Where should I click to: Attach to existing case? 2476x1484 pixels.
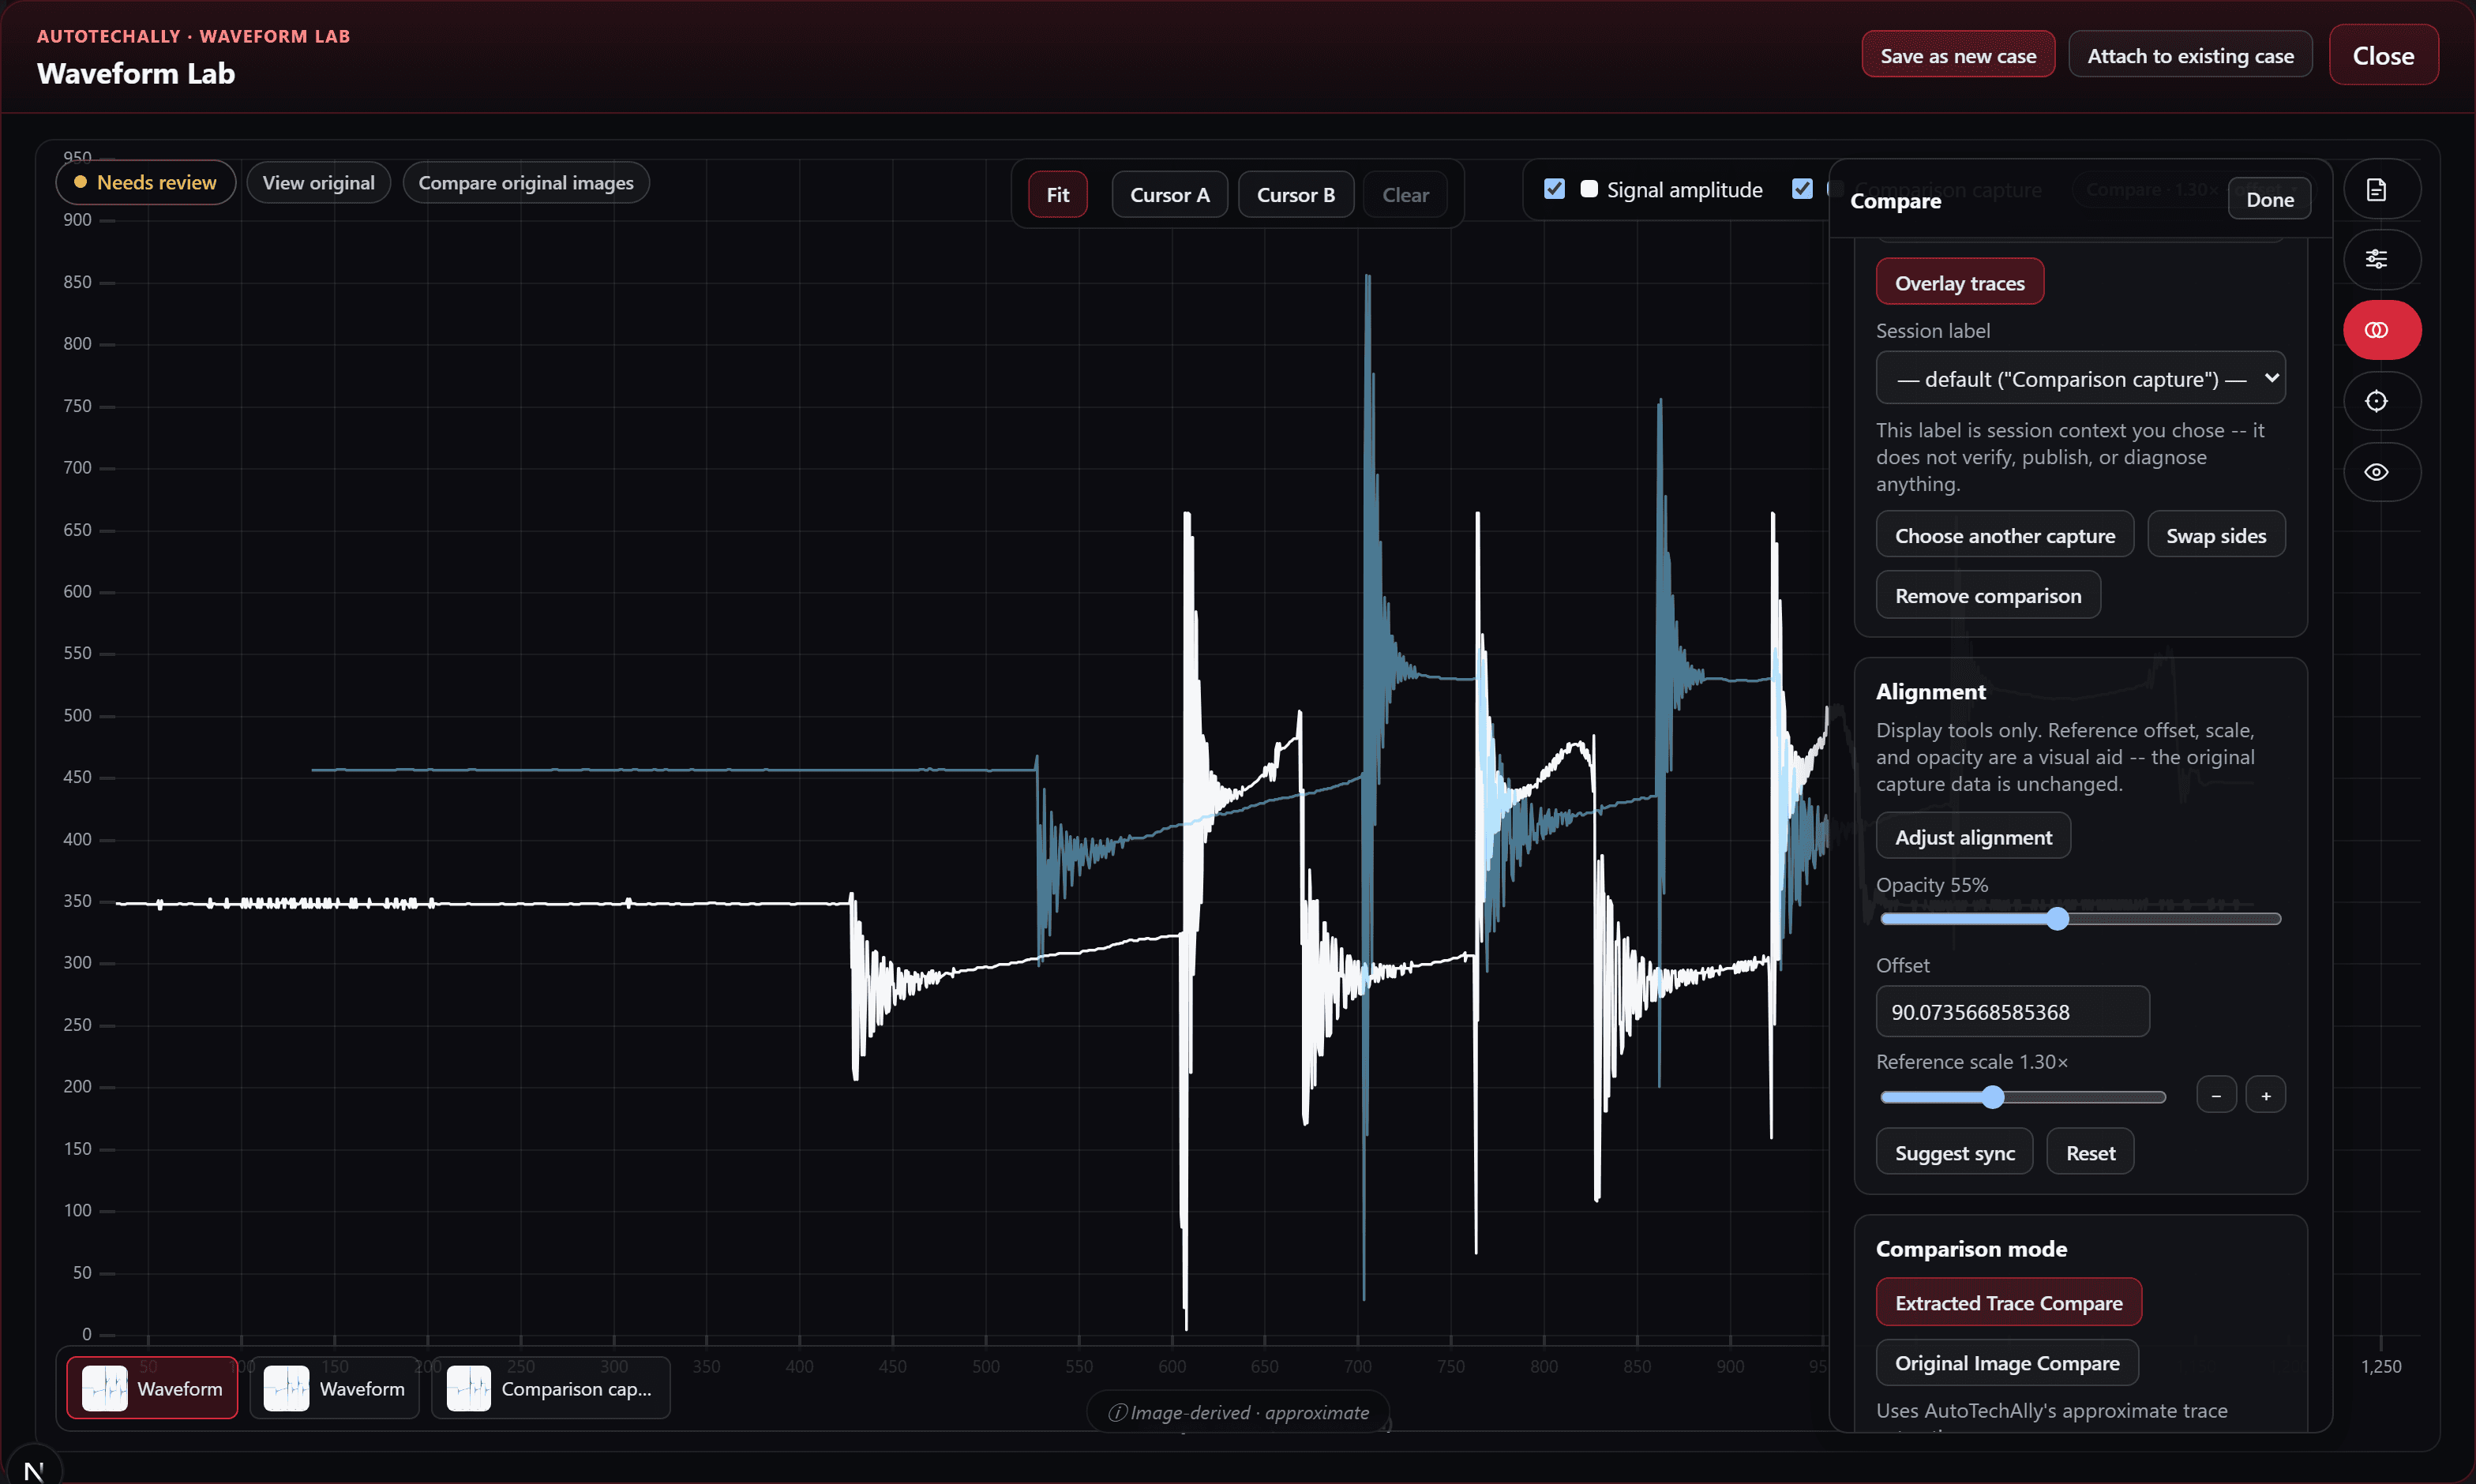tap(2190, 55)
